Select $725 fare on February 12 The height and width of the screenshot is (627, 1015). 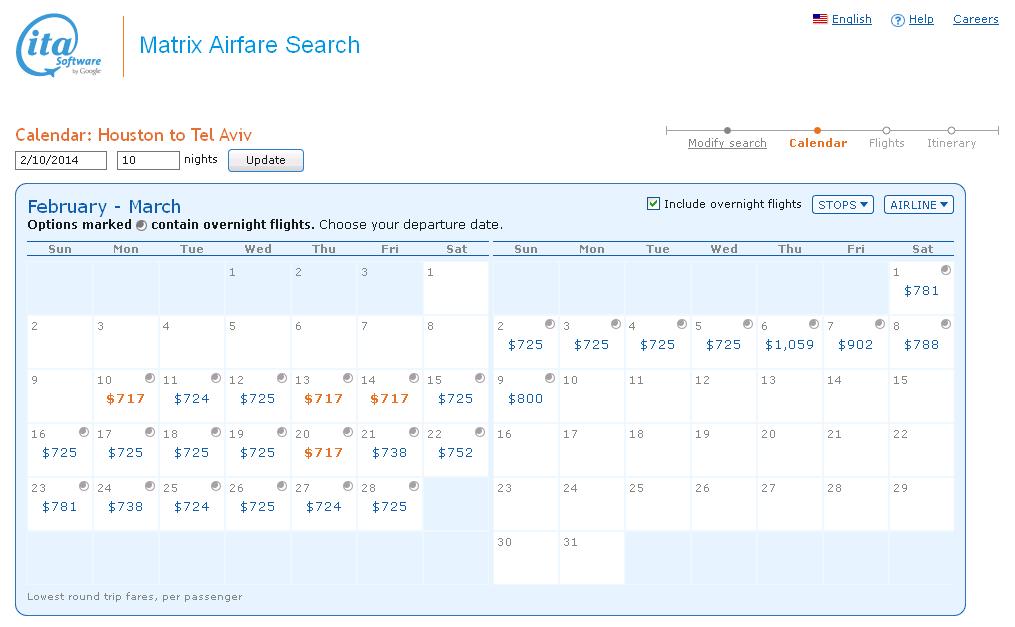coord(258,399)
